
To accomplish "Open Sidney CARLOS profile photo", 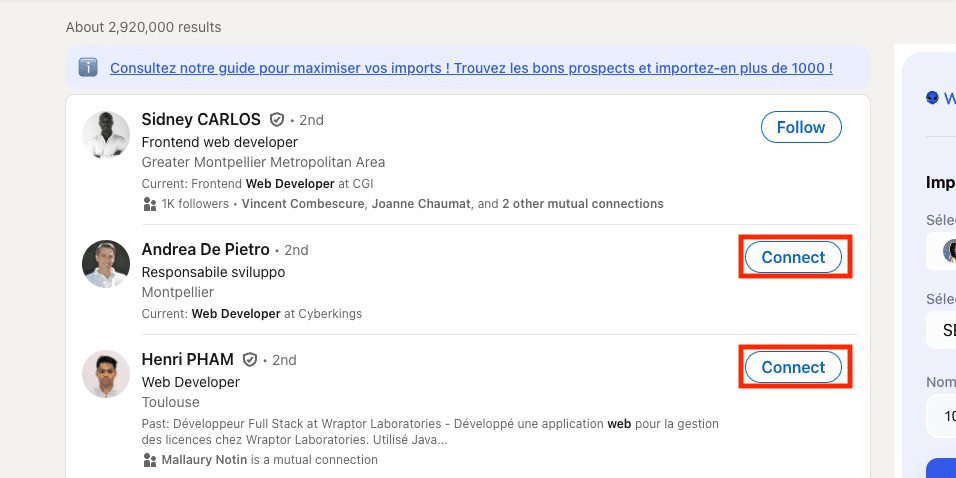I will (x=106, y=135).
